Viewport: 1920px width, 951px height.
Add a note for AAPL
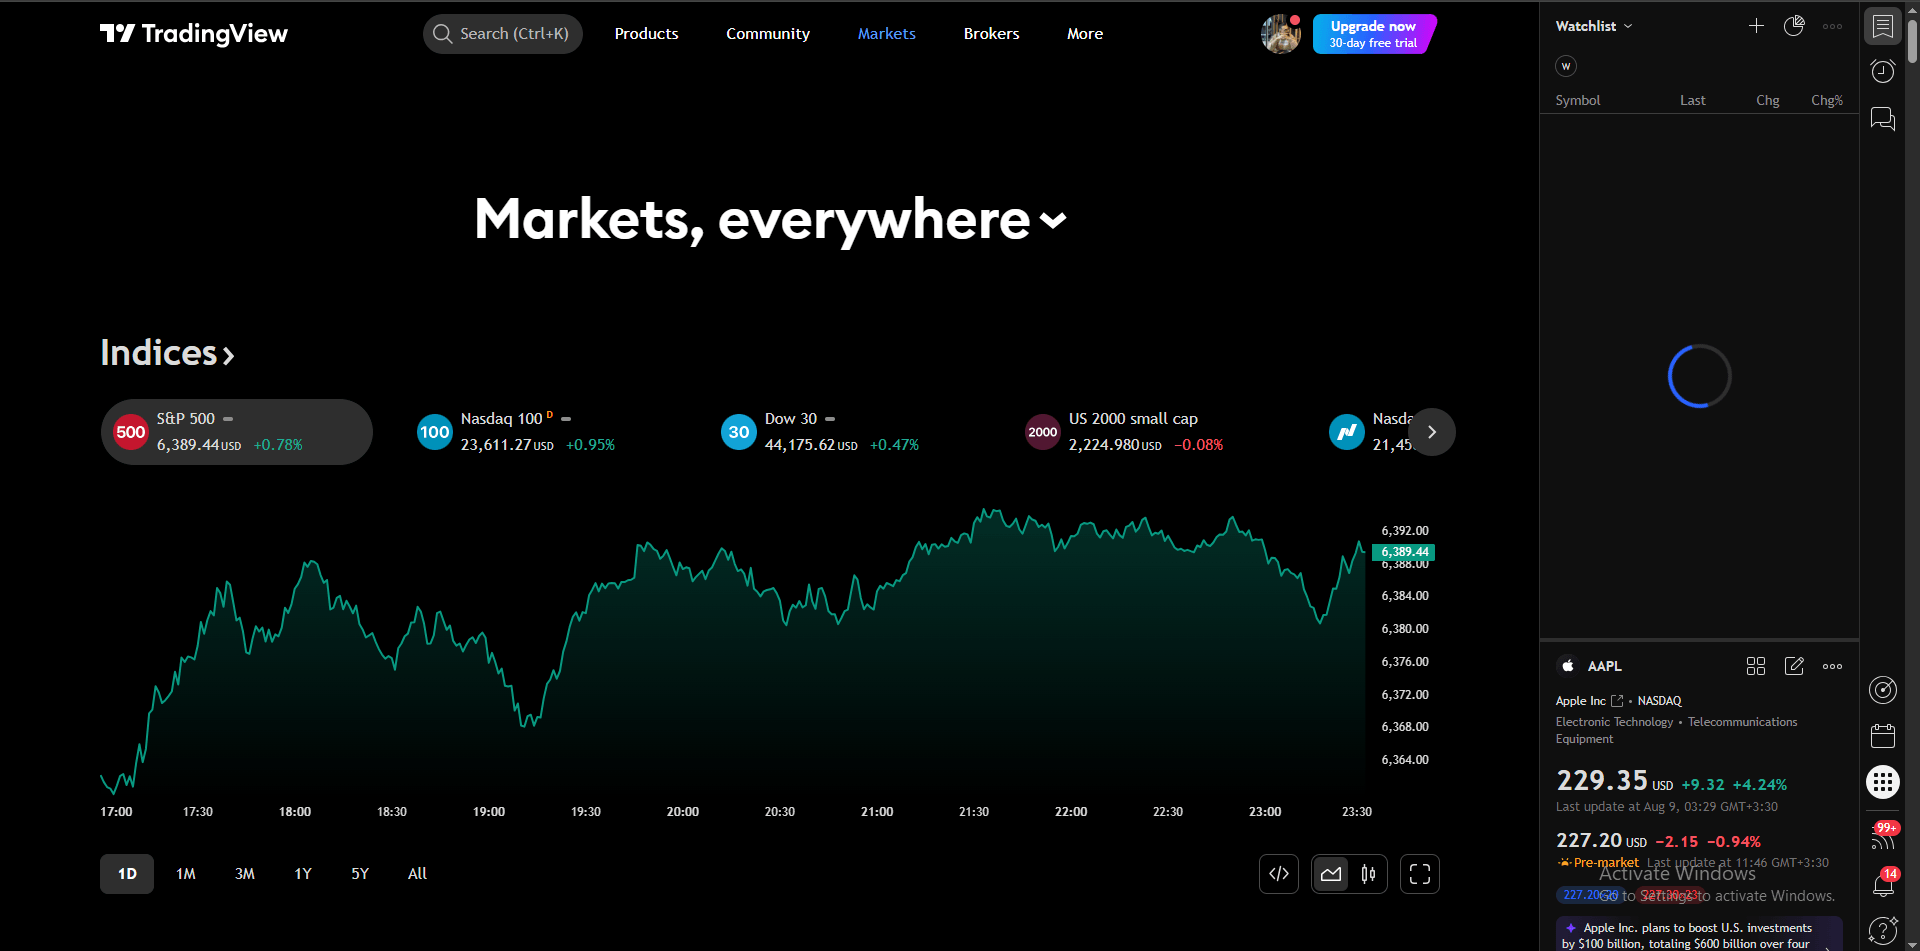click(x=1794, y=666)
